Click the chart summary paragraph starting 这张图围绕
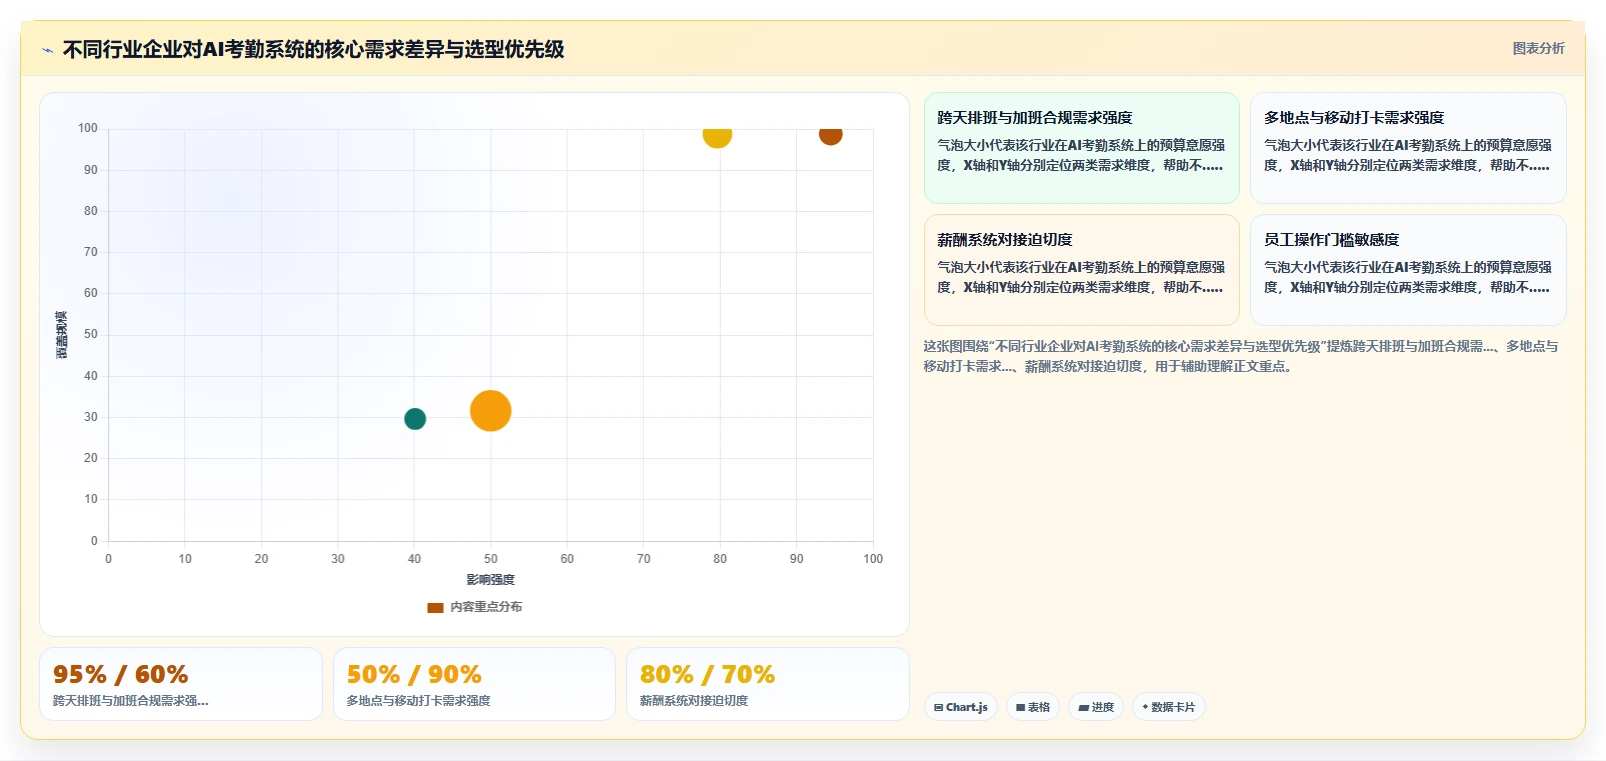The image size is (1606, 761). pyautogui.click(x=1240, y=356)
